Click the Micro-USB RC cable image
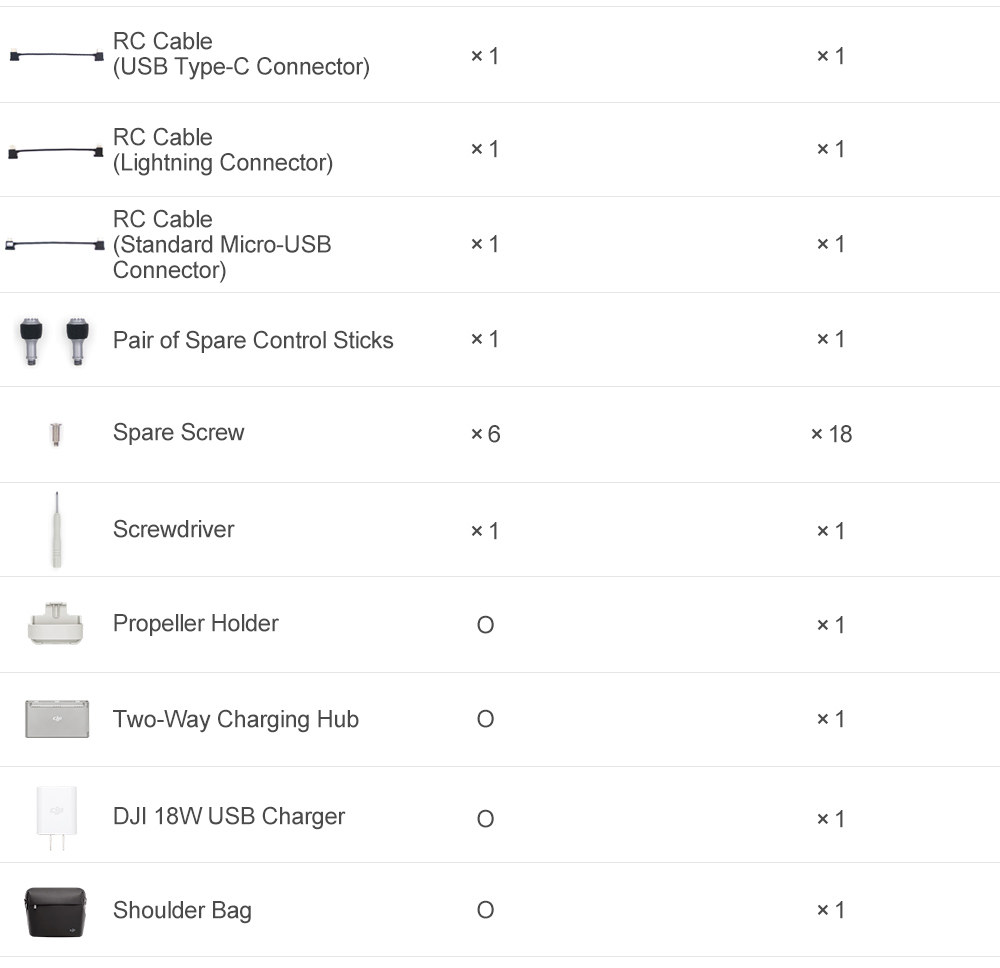 pyautogui.click(x=55, y=245)
